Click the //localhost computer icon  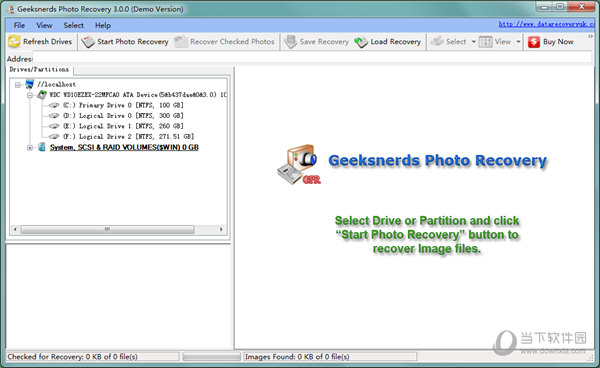[29, 84]
